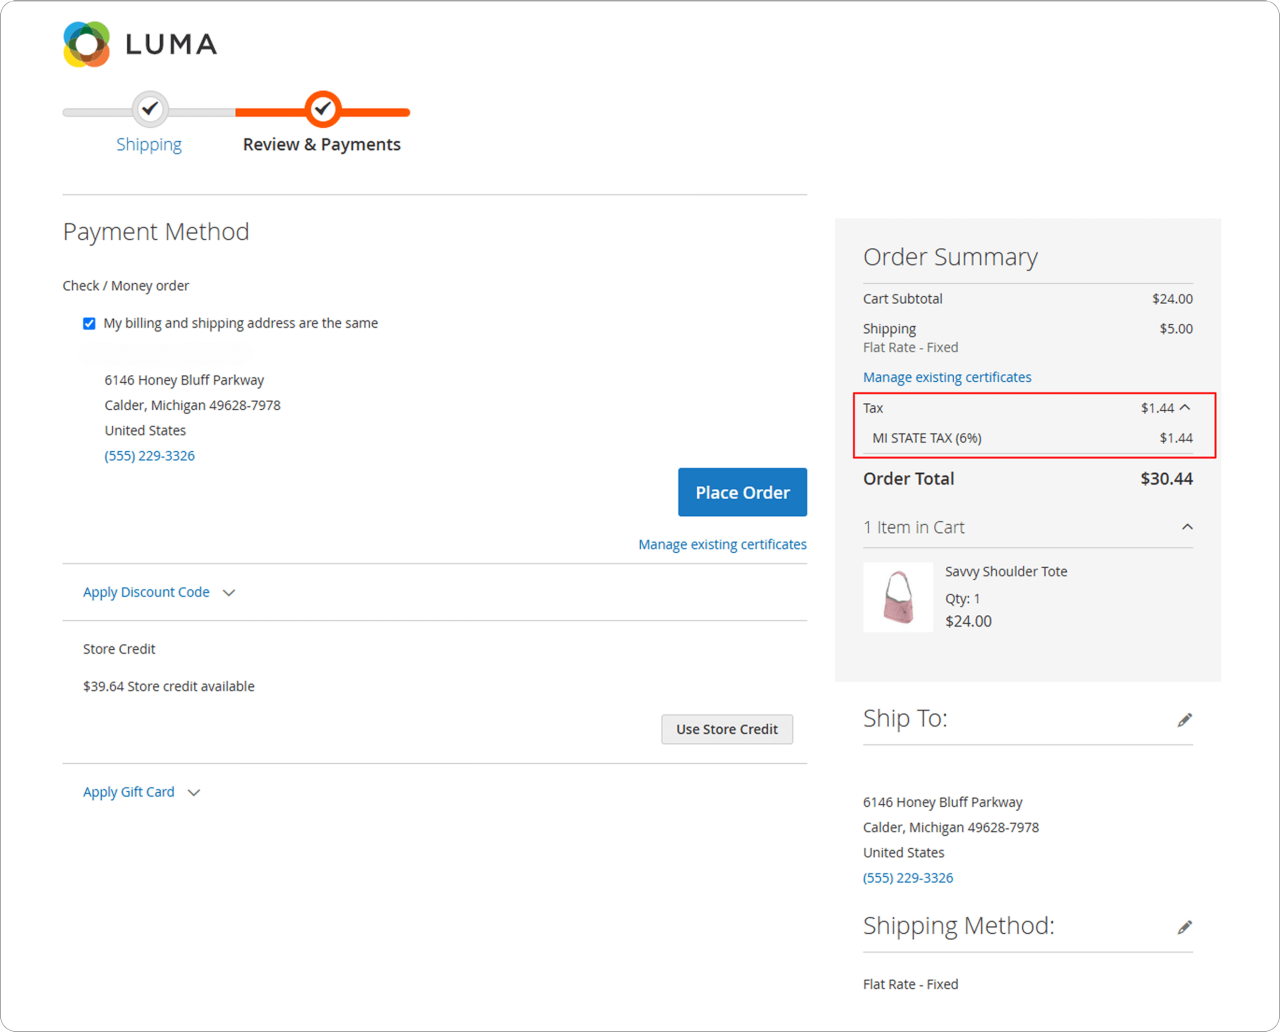Click the Savvy Shoulder Tote product image
The height and width of the screenshot is (1032, 1280).
[898, 597]
